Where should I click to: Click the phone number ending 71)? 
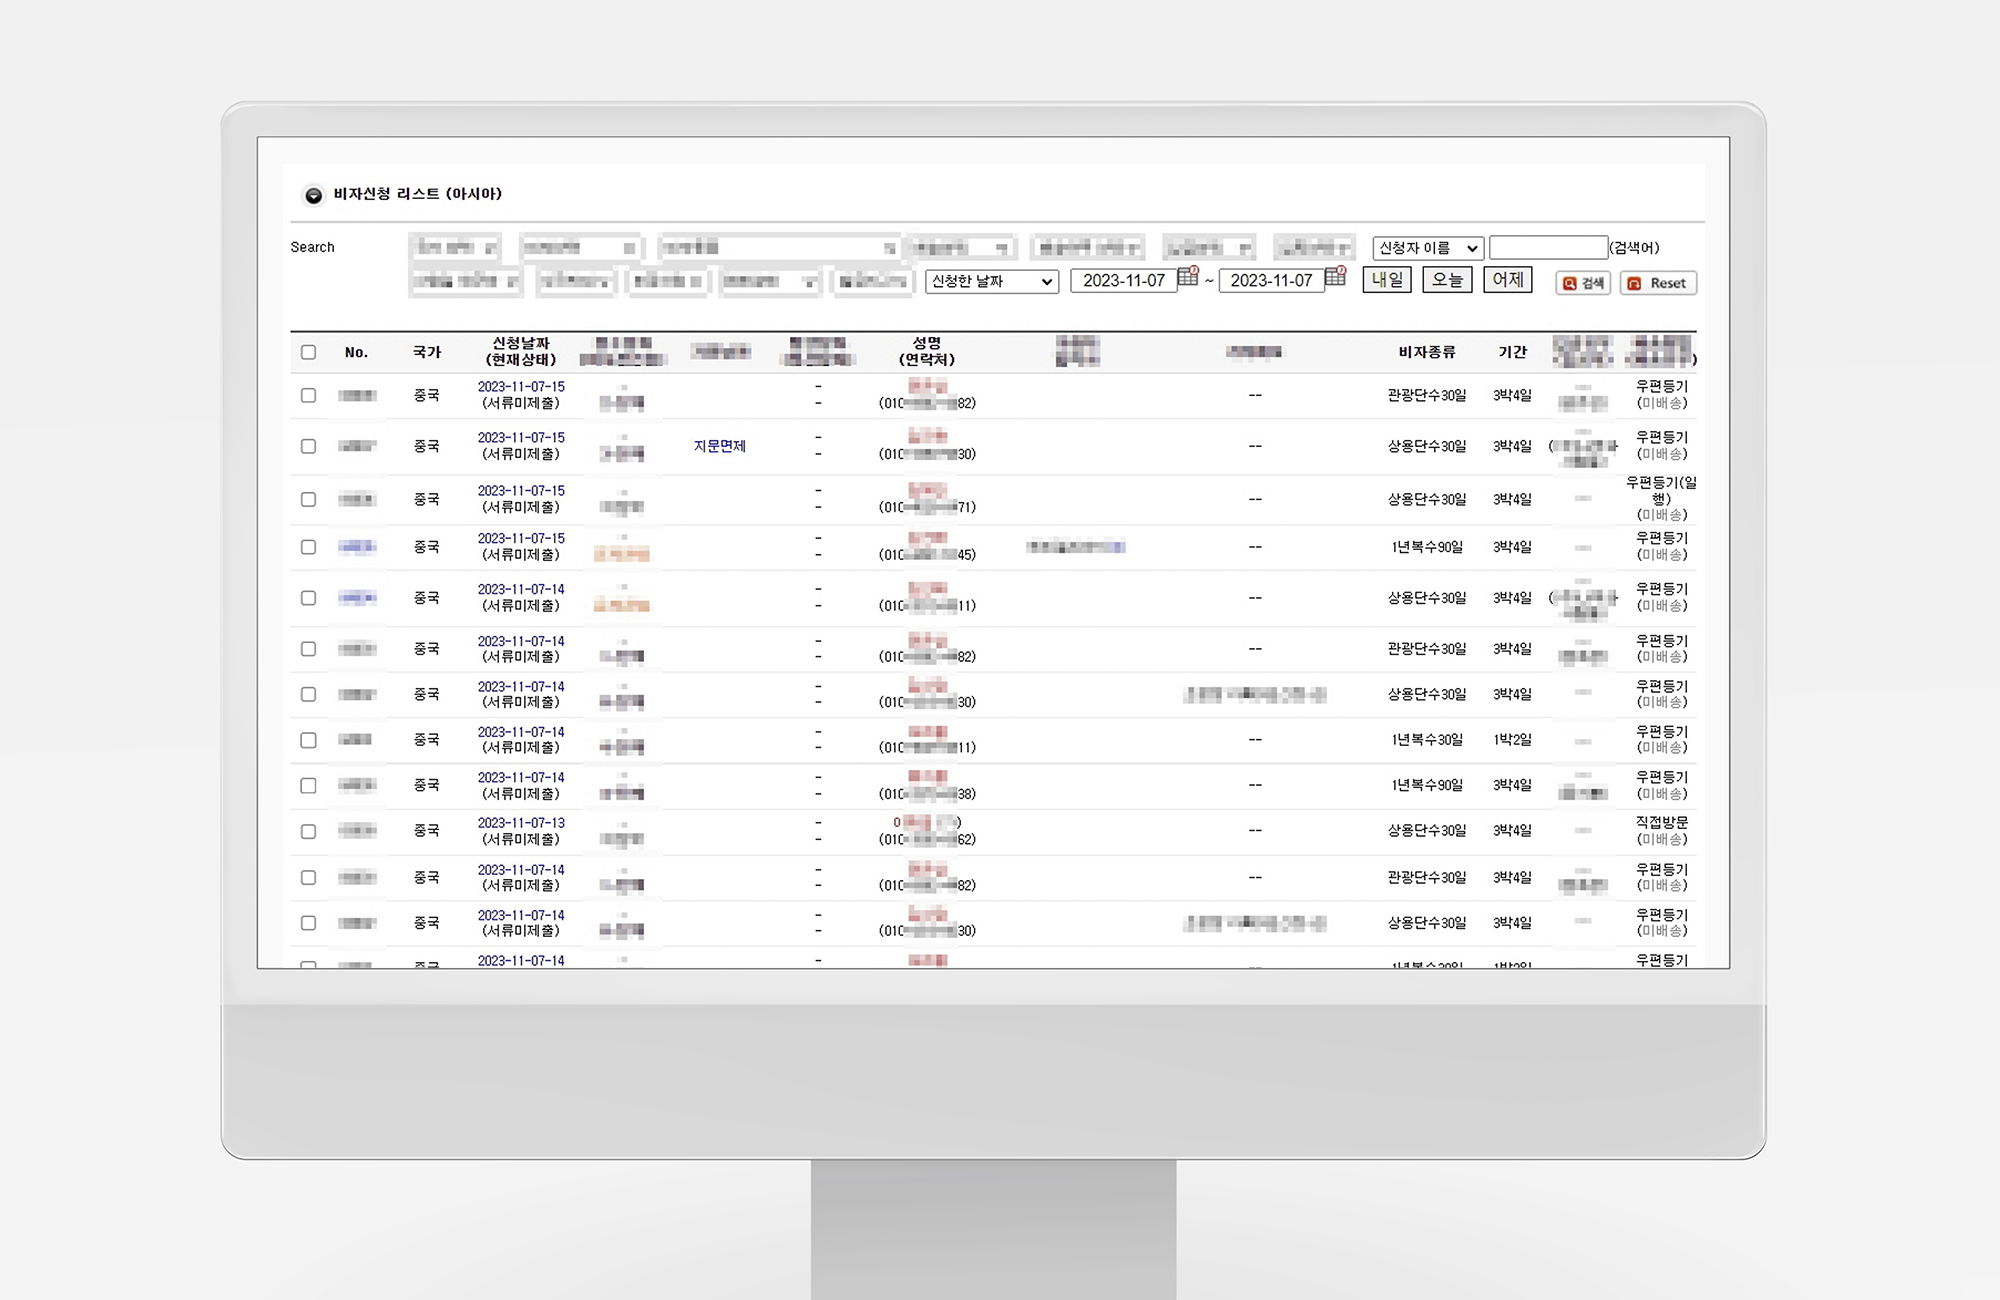[x=927, y=507]
